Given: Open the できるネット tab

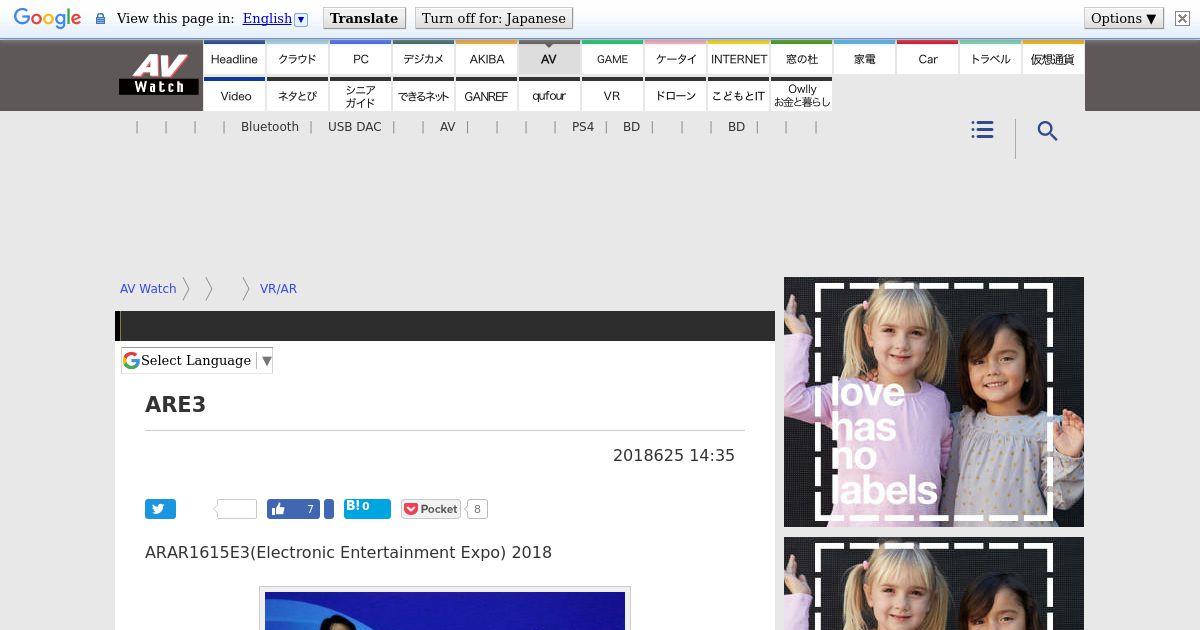Looking at the screenshot, I should (423, 95).
